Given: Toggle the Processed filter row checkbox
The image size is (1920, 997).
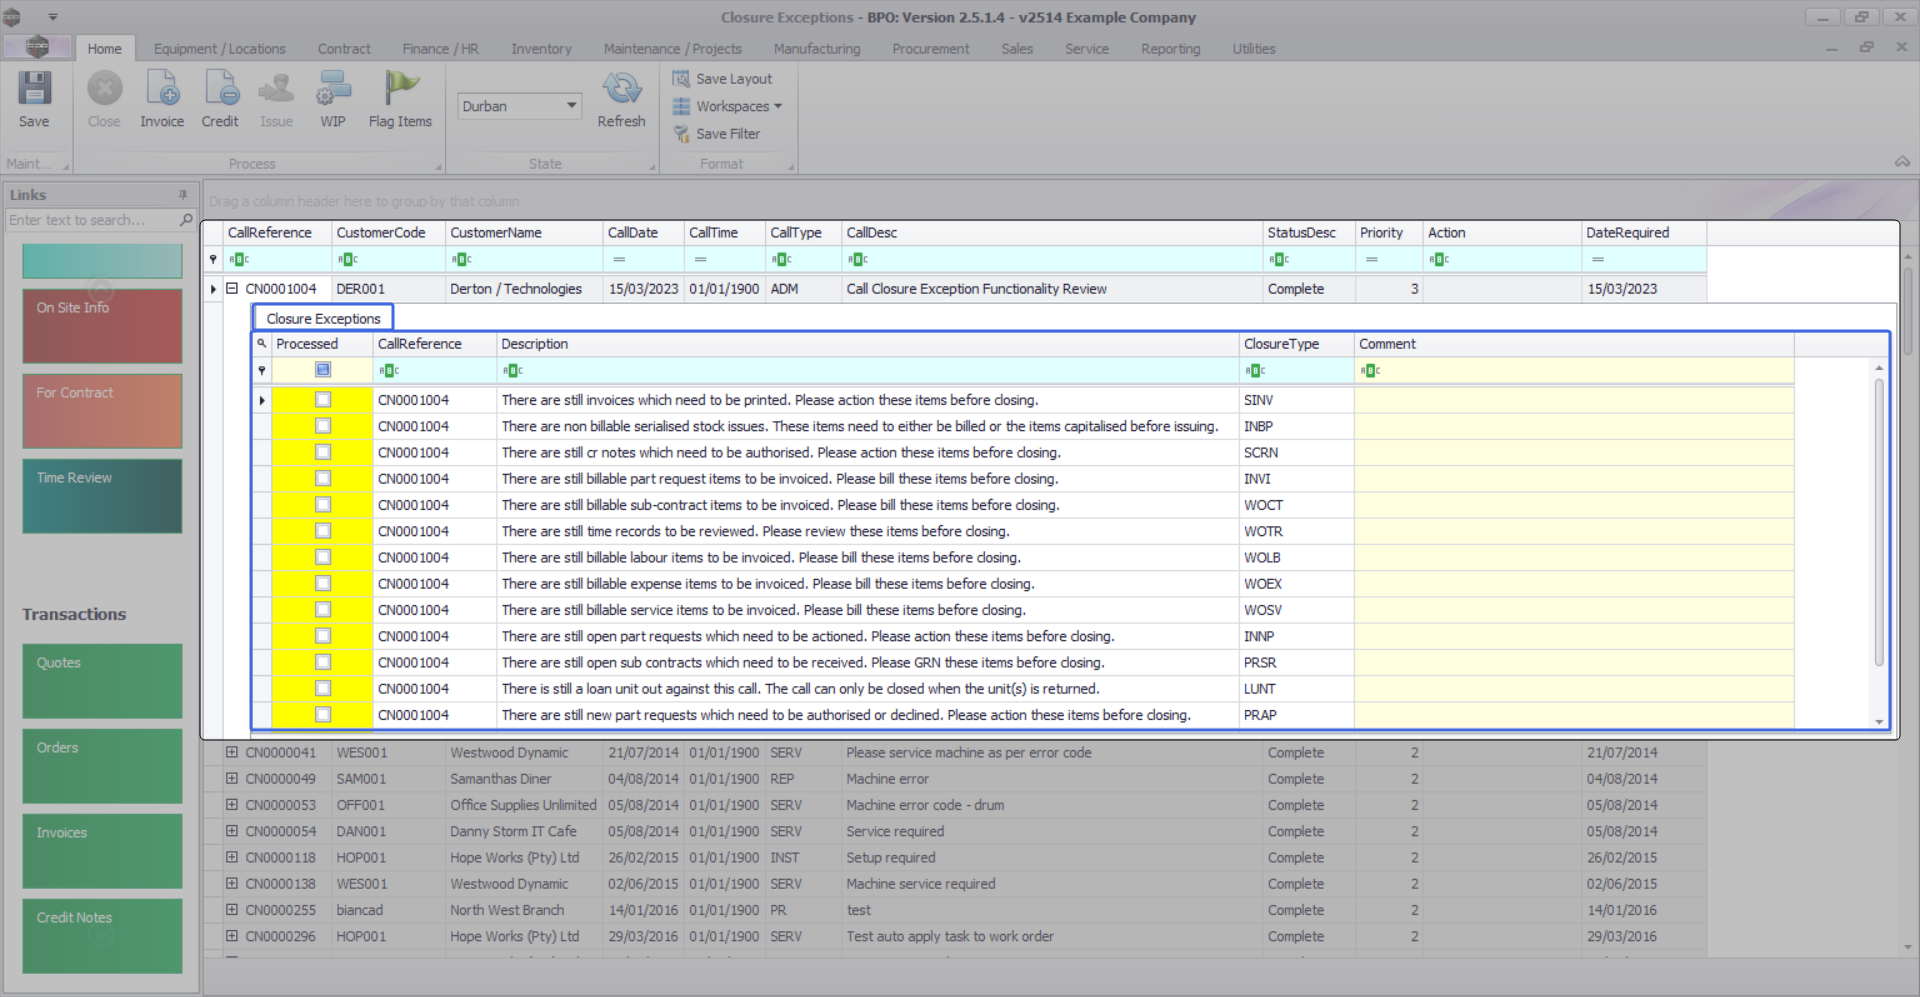Looking at the screenshot, I should tap(323, 370).
